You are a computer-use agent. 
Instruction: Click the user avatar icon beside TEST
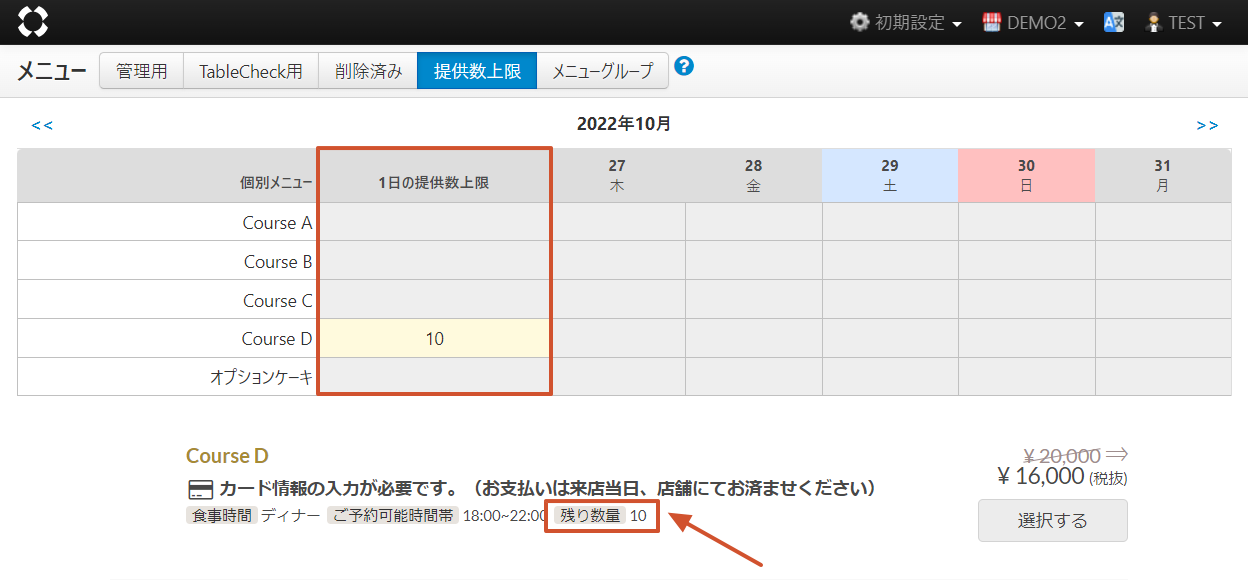[x=1153, y=22]
